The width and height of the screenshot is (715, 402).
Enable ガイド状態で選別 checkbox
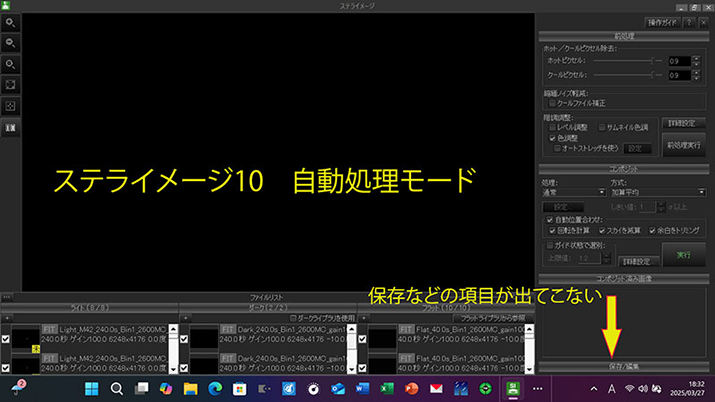coord(550,245)
